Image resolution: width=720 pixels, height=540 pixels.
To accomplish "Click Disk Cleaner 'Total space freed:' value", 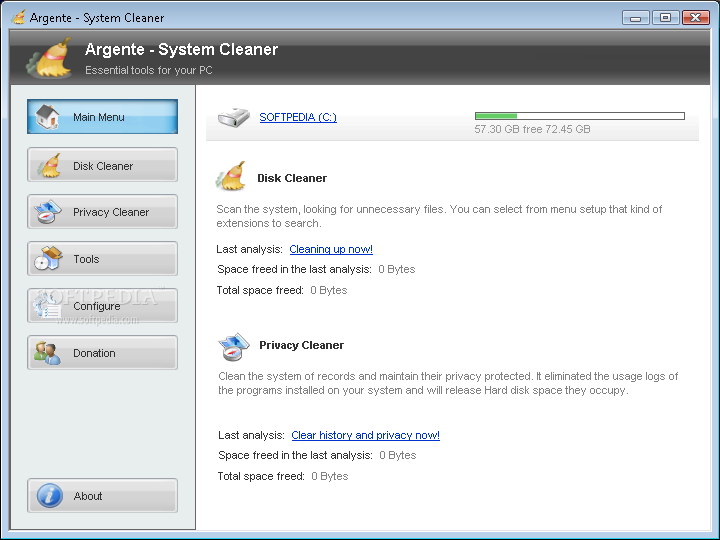I will pyautogui.click(x=329, y=290).
